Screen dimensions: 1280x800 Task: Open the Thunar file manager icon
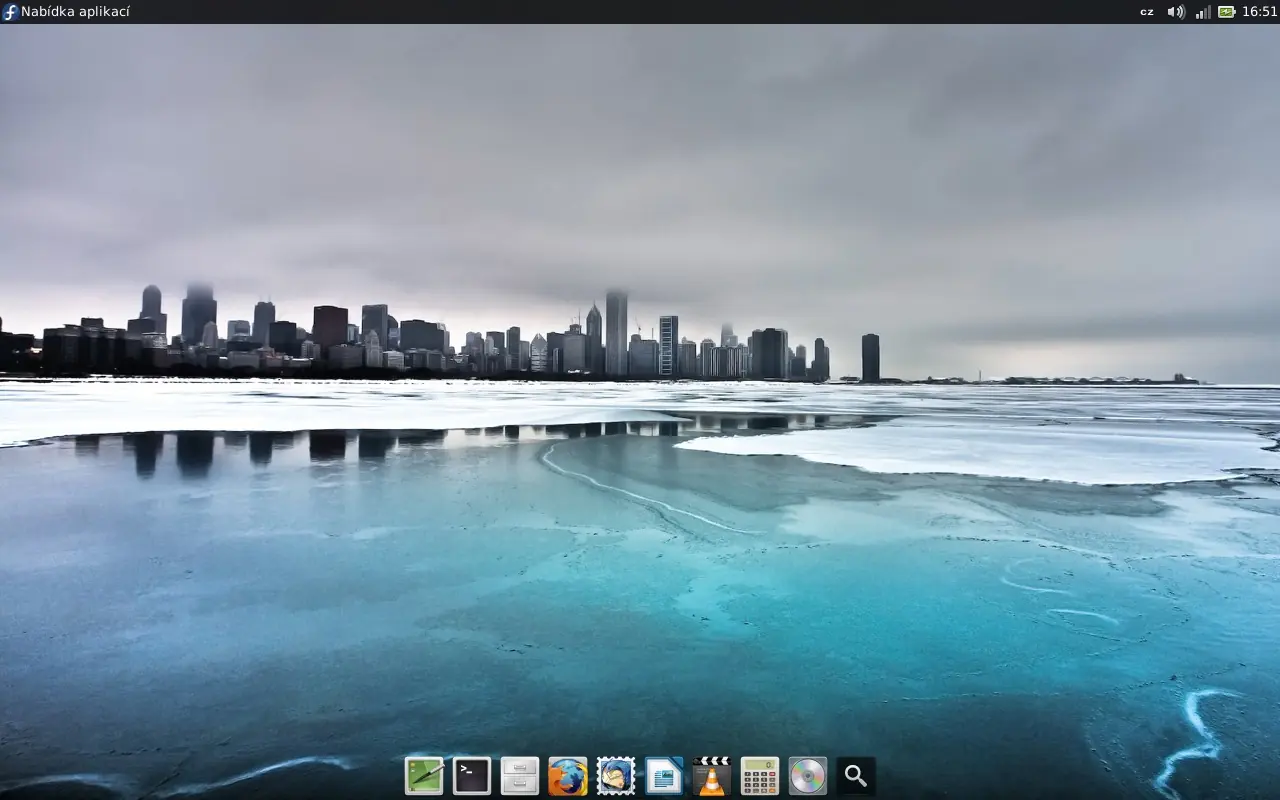click(x=518, y=775)
